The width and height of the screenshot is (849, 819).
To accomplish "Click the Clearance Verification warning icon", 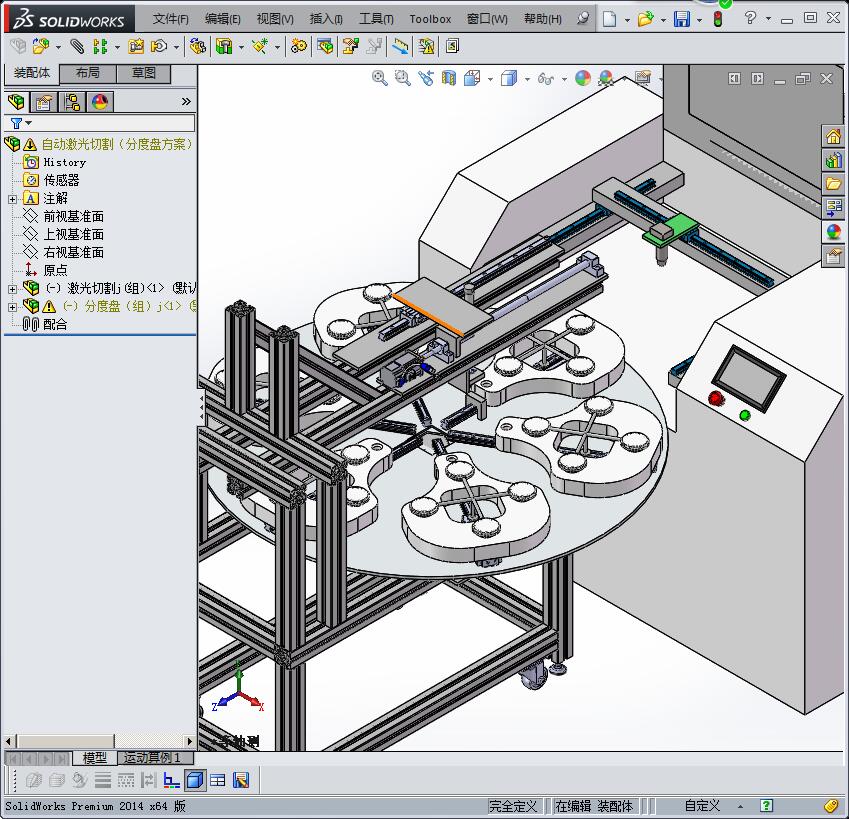I will pyautogui.click(x=426, y=47).
